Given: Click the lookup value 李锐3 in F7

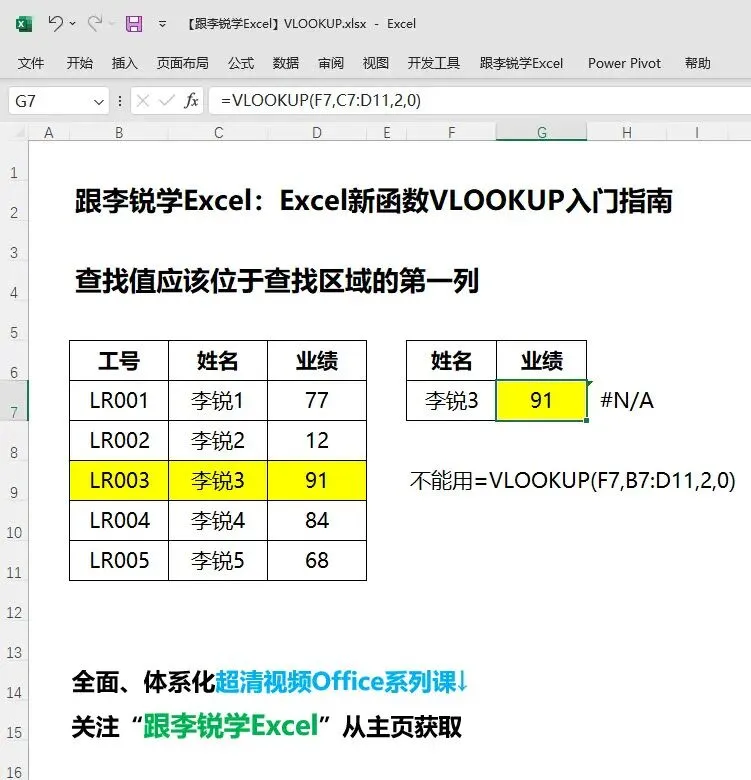Looking at the screenshot, I should pos(451,400).
